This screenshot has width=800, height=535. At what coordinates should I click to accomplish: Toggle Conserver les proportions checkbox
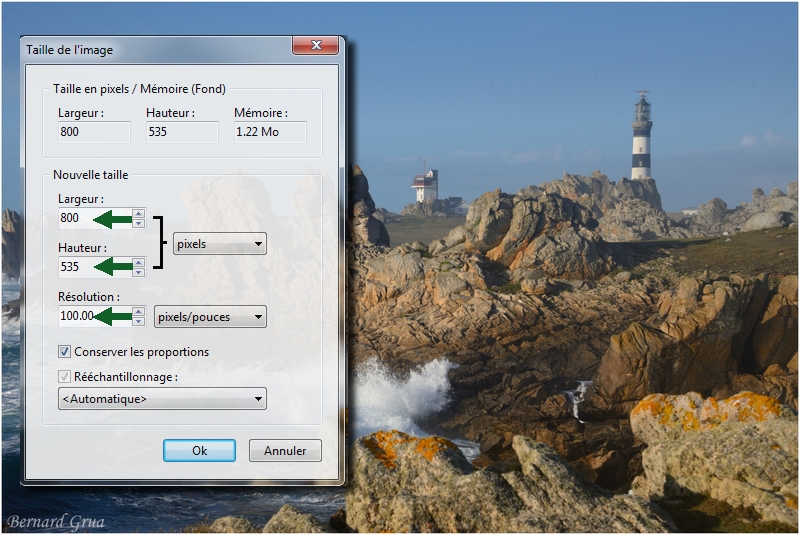(65, 352)
